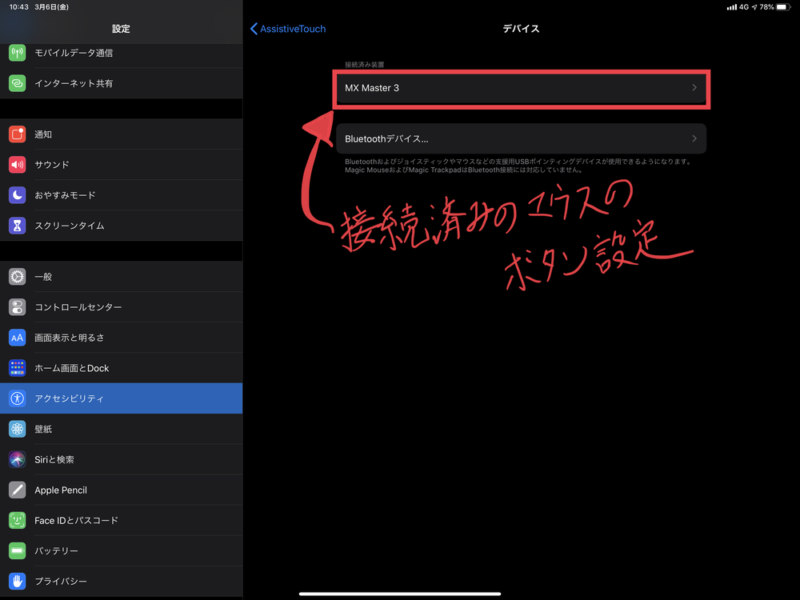Image resolution: width=800 pixels, height=600 pixels.
Task: Select インターネット共有 in the sidebar
Action: (x=121, y=83)
